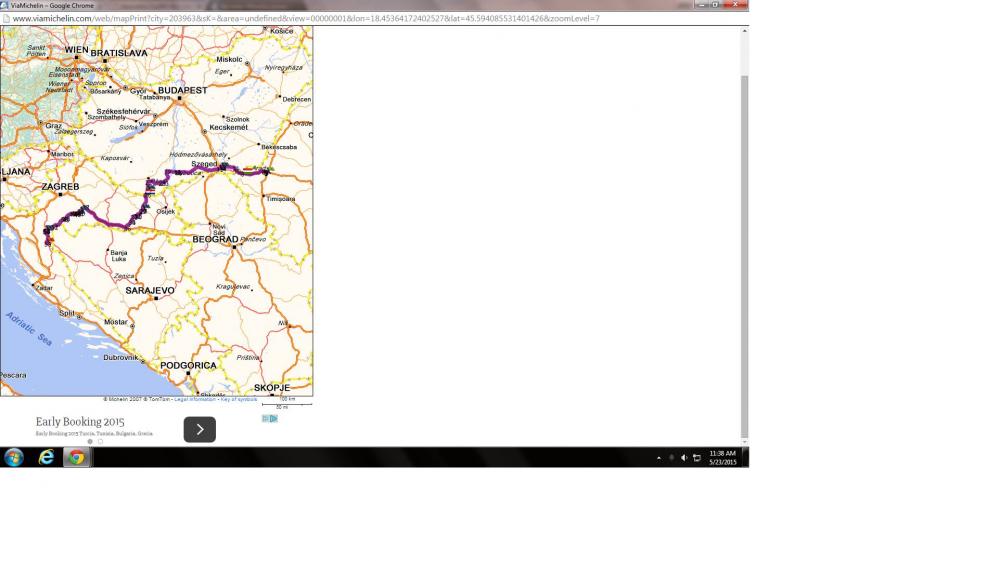Viewport: 1000px width, 561px height.
Task: Select the first ad carousel dot
Action: [x=90, y=441]
